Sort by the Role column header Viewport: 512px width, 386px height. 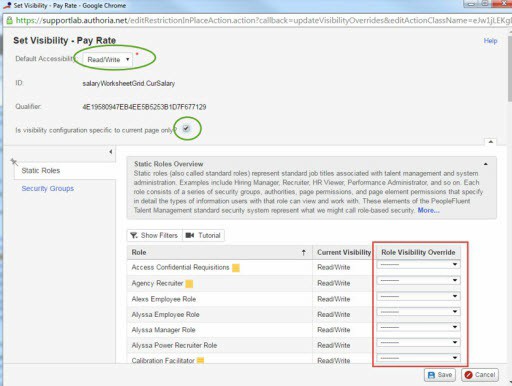point(220,252)
